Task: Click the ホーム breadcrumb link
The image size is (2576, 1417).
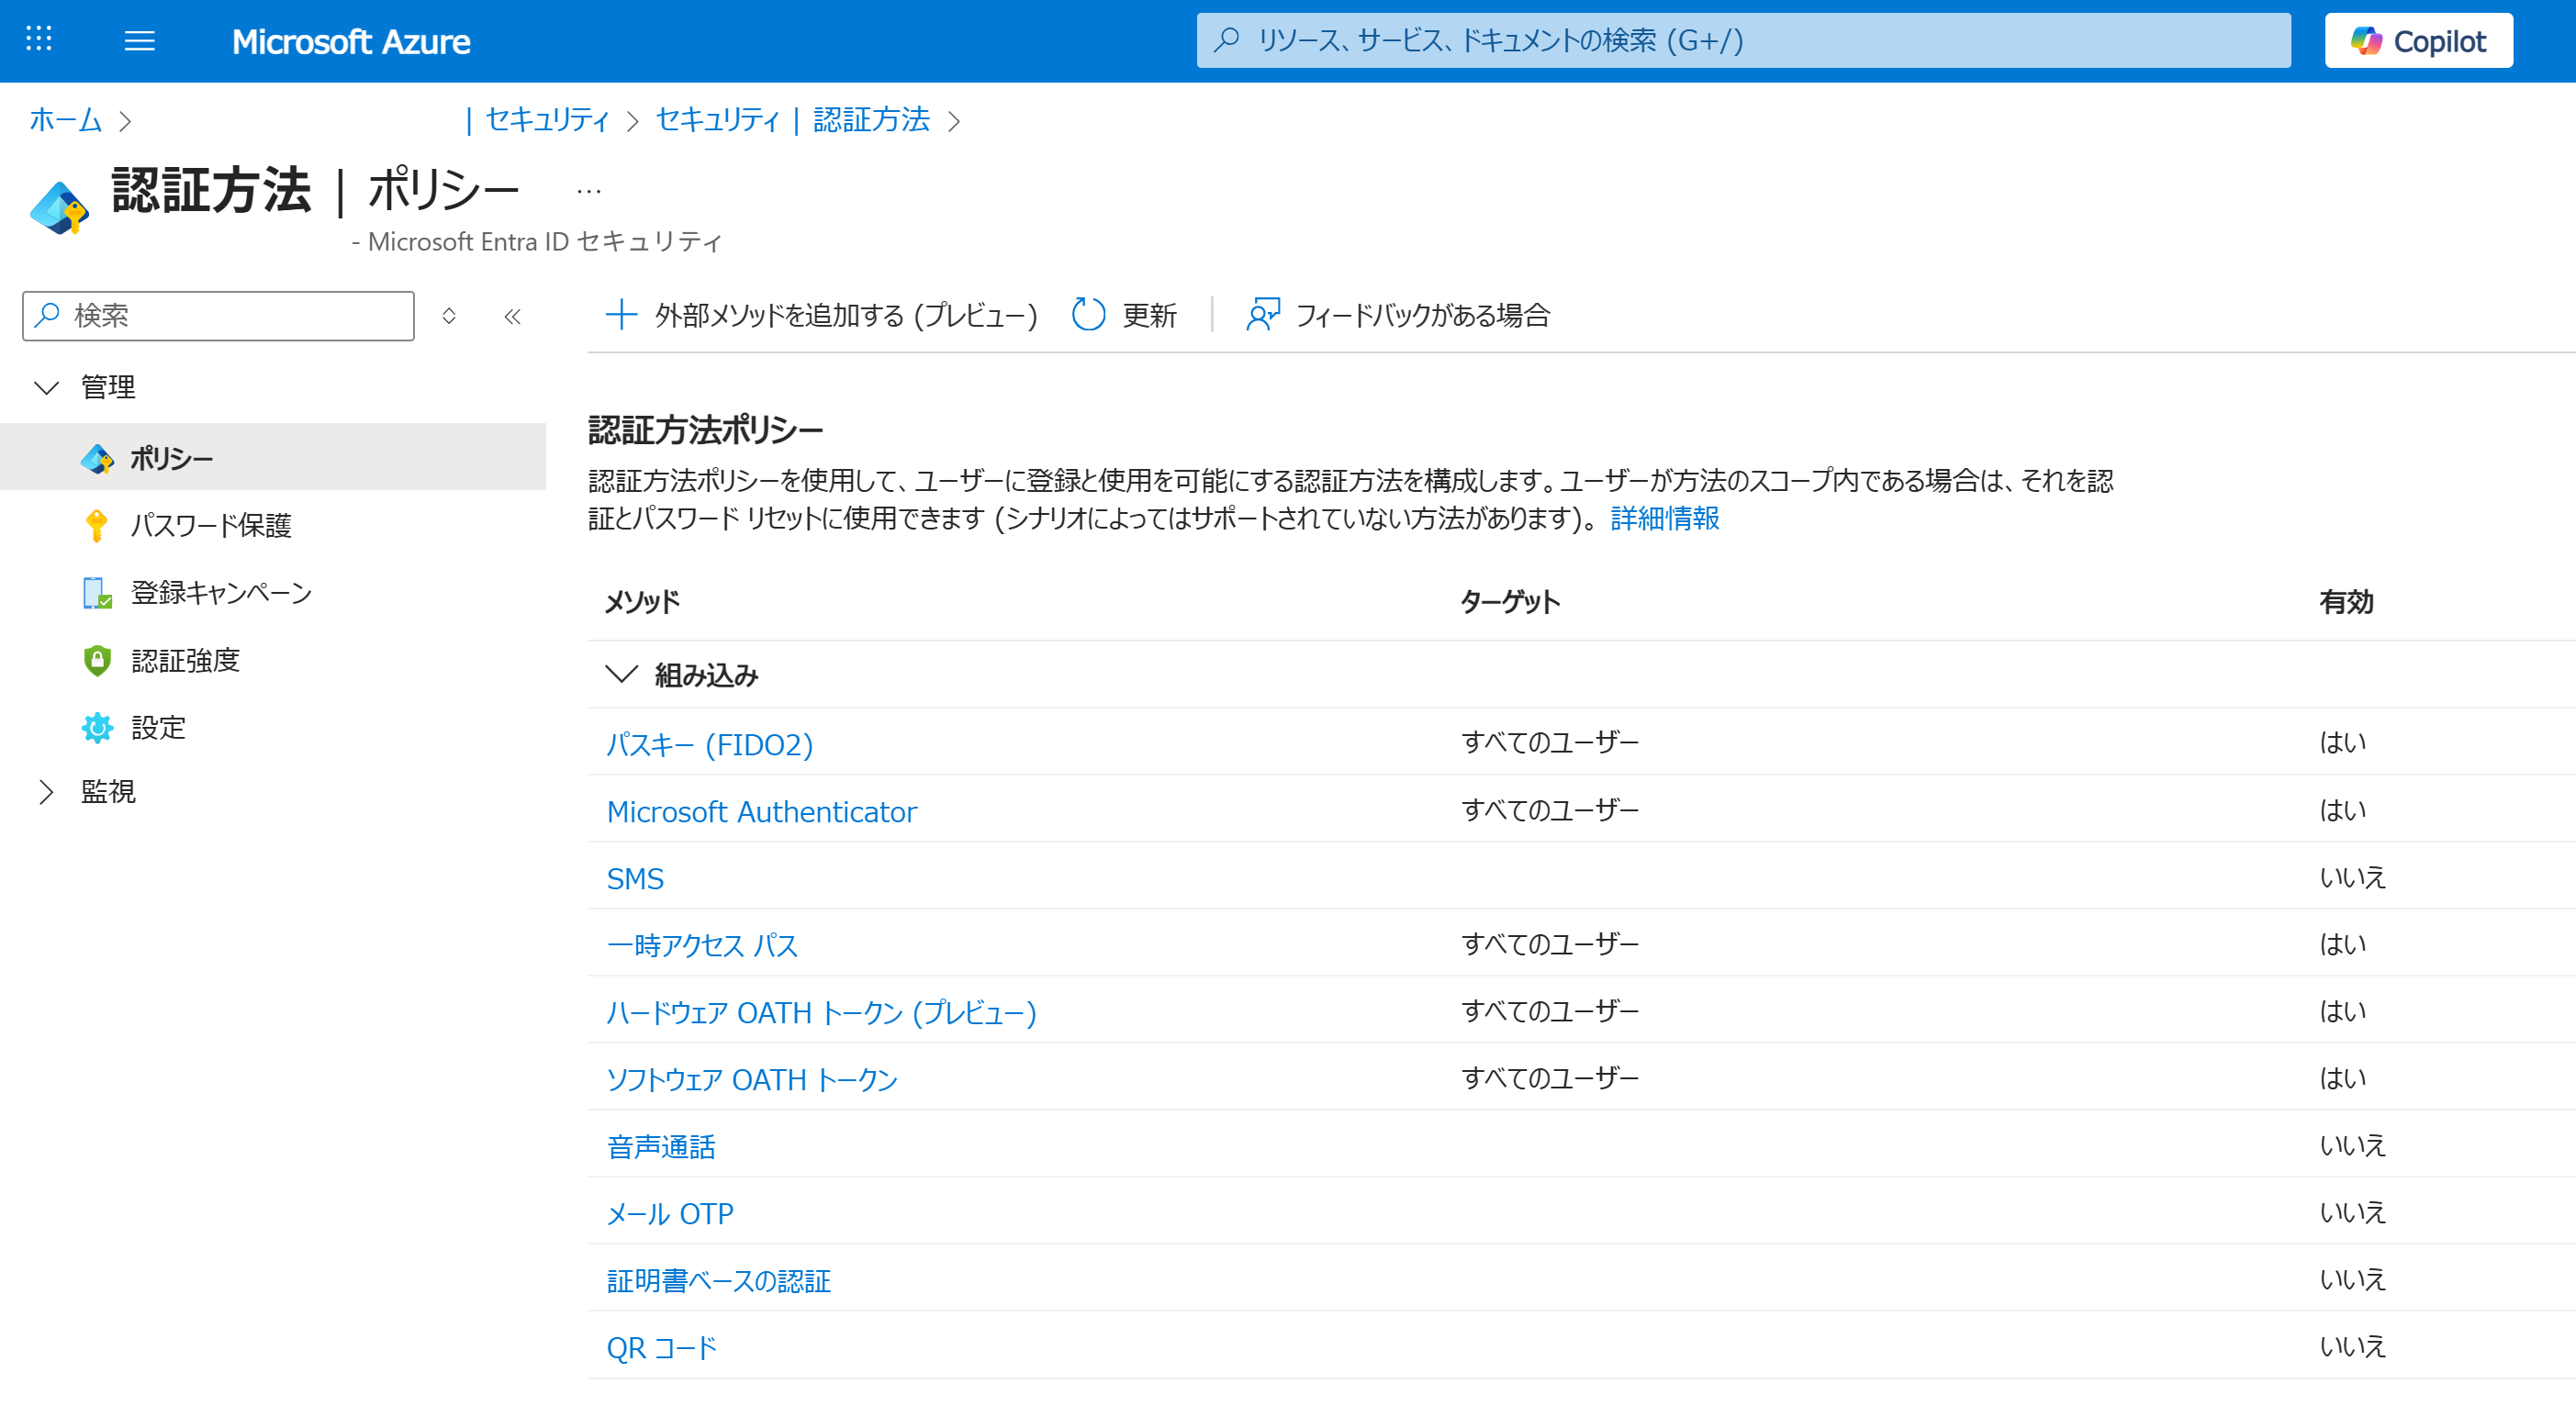Action: coord(65,120)
